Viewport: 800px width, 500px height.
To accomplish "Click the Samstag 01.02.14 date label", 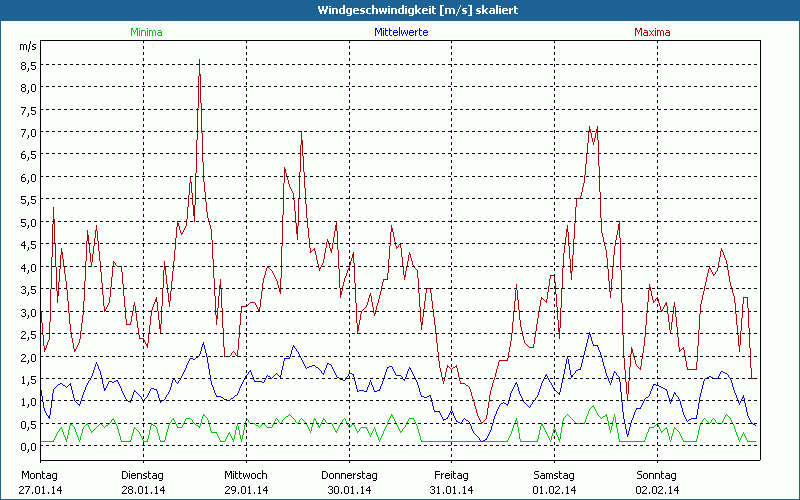I will point(555,482).
